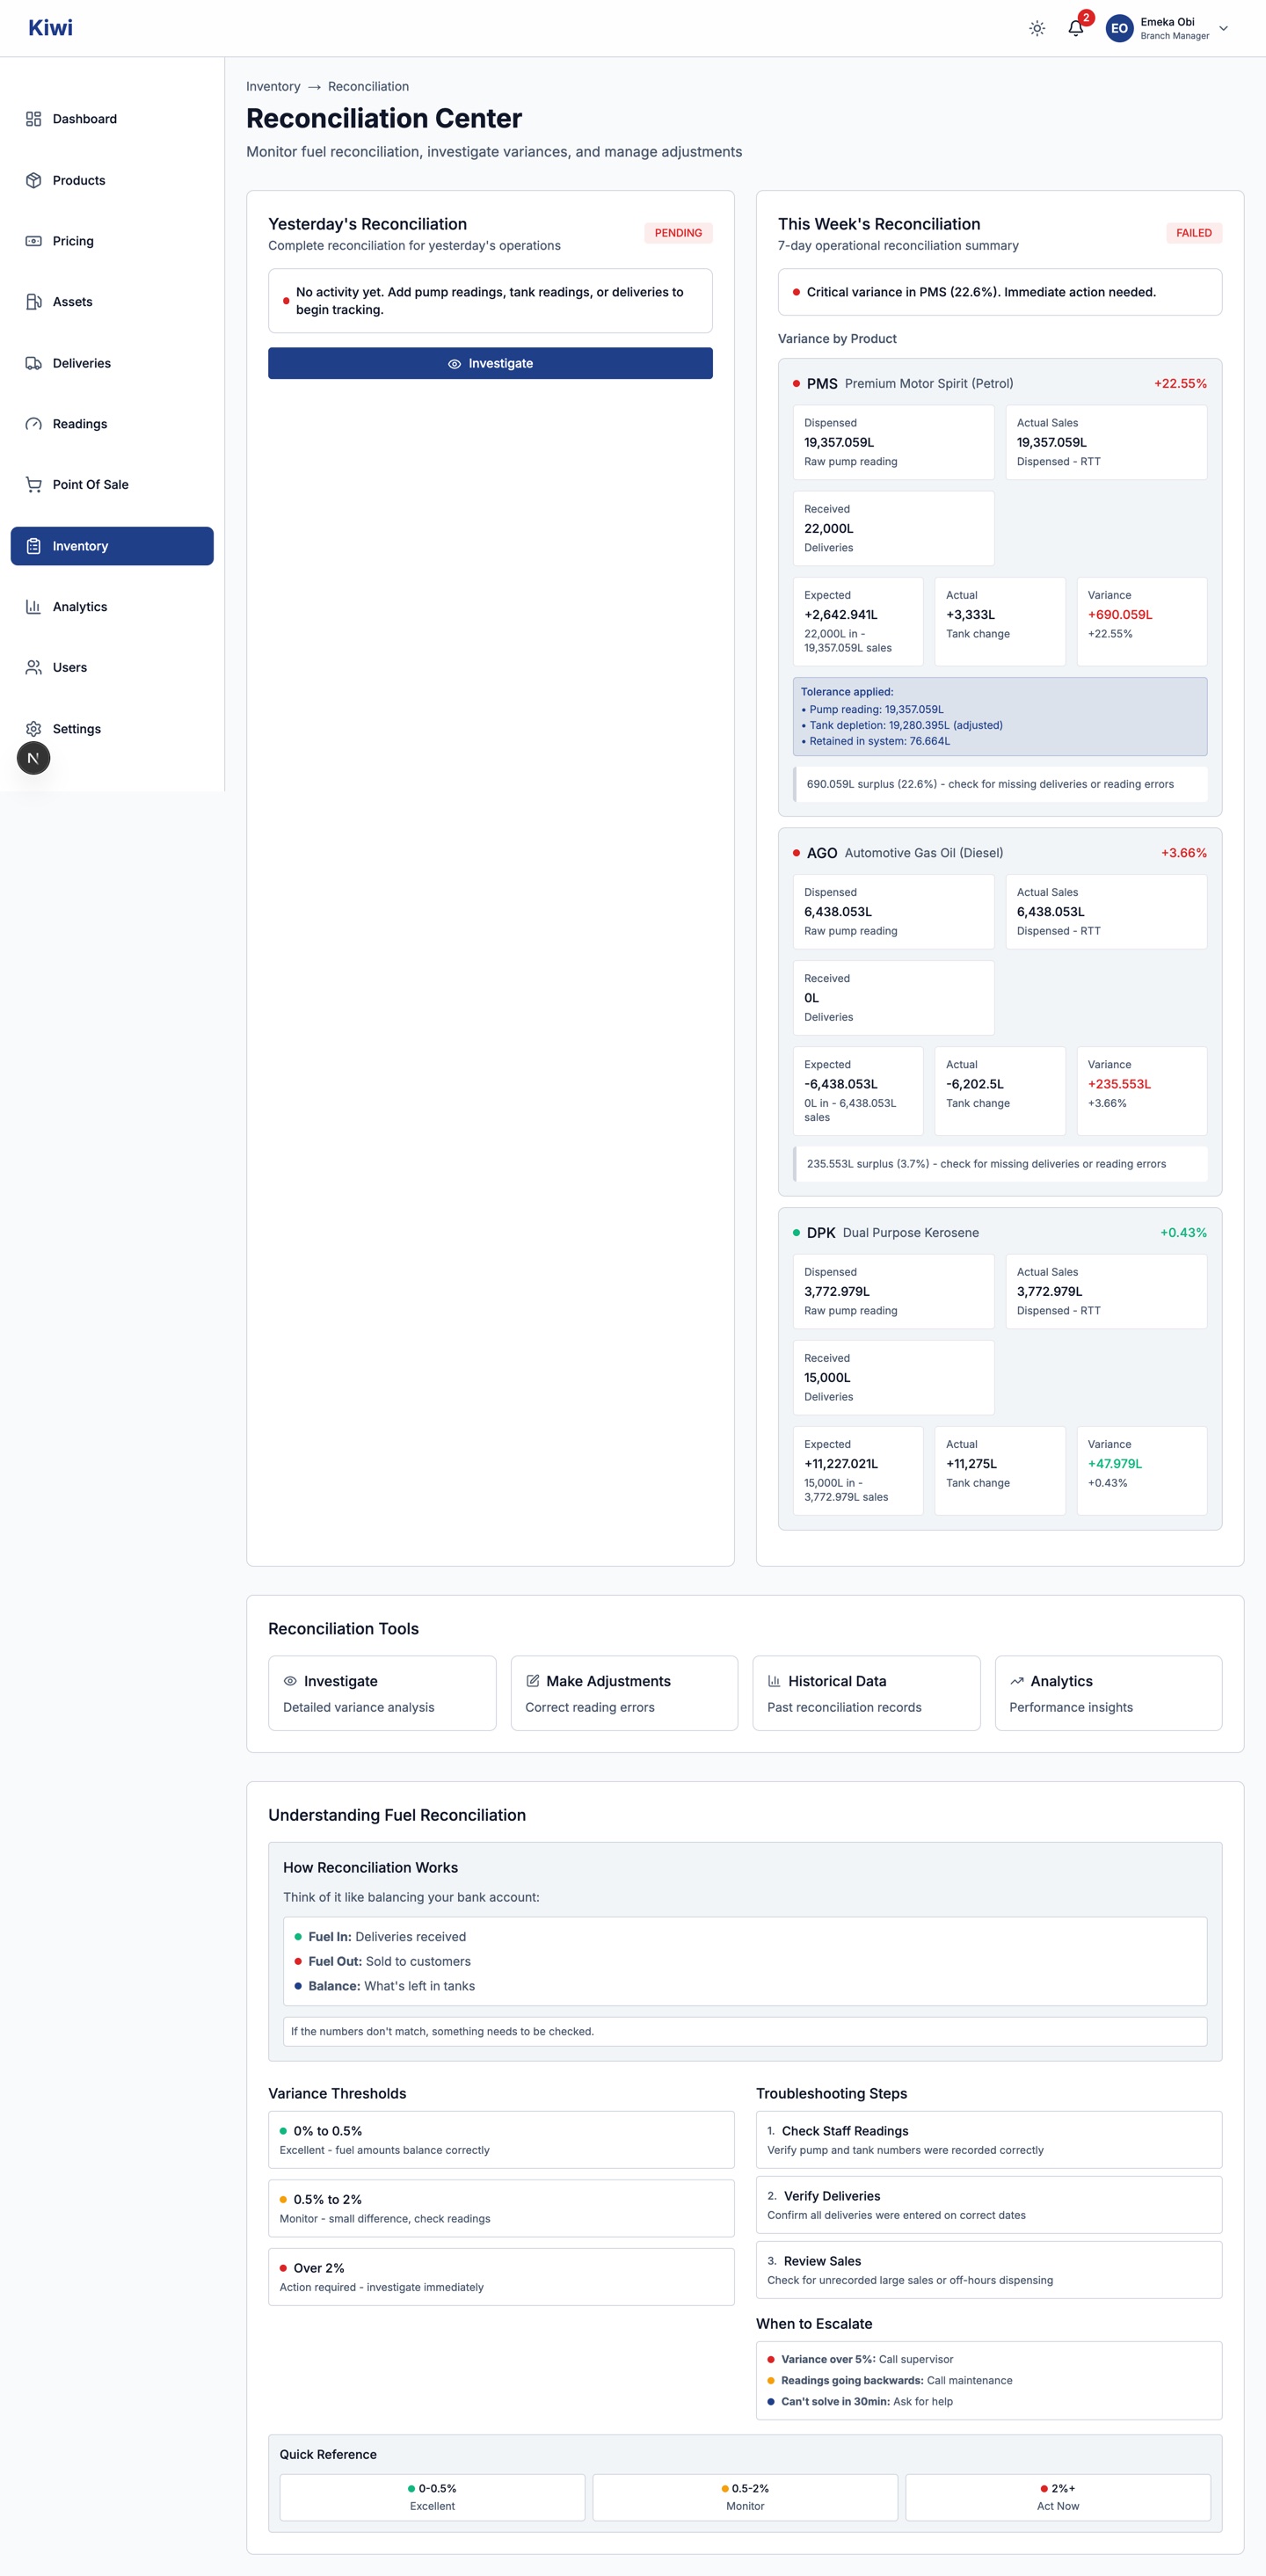Click the Over 2% threshold row
The width and height of the screenshot is (1266, 2576).
click(501, 2277)
